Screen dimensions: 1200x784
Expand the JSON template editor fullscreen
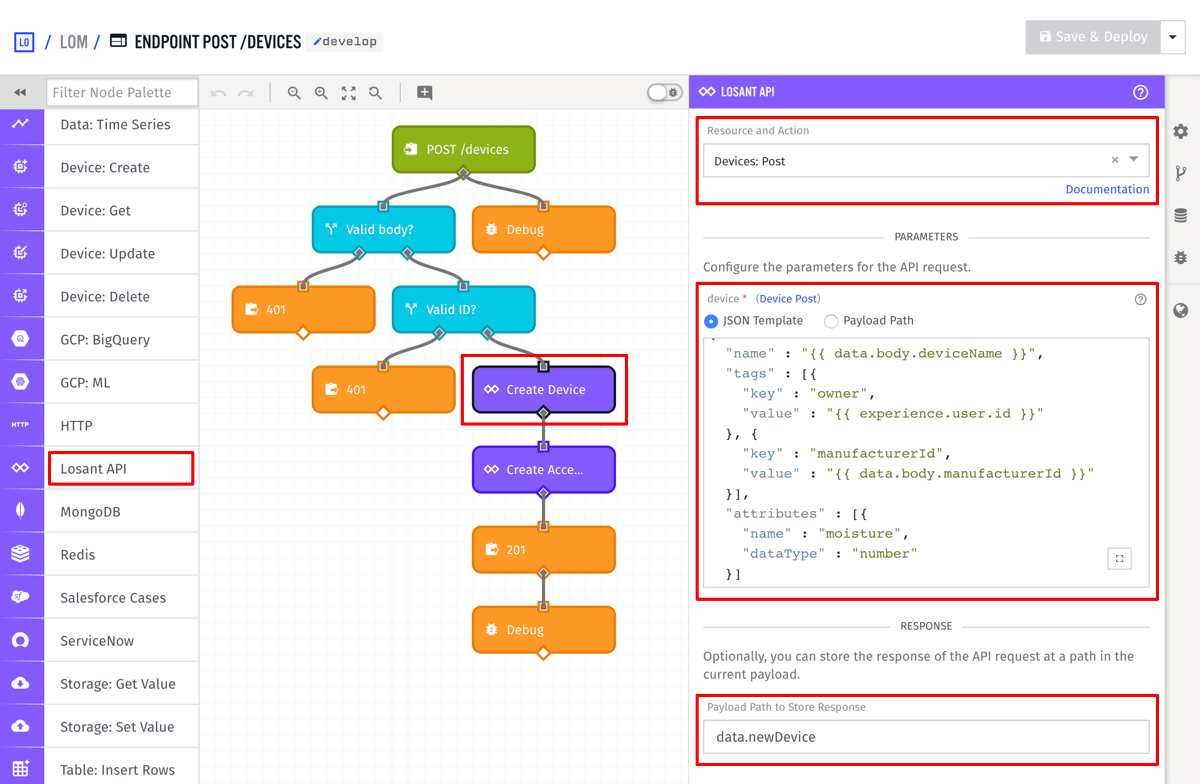[1120, 559]
